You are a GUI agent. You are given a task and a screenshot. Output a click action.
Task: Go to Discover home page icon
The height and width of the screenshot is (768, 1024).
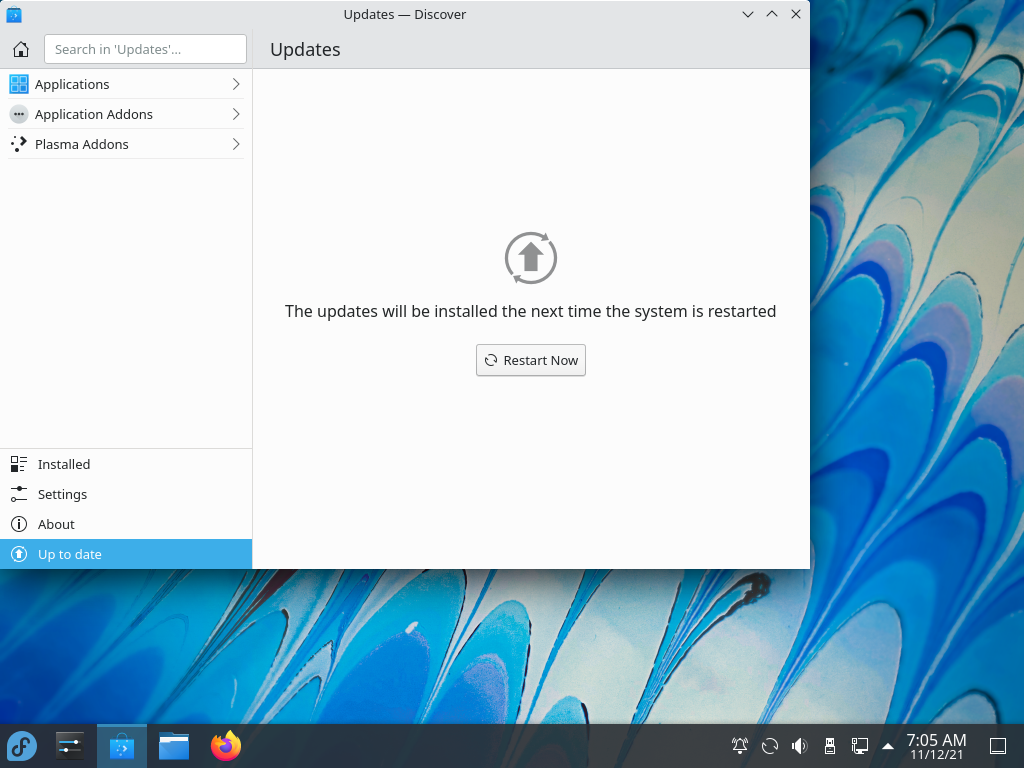point(21,50)
